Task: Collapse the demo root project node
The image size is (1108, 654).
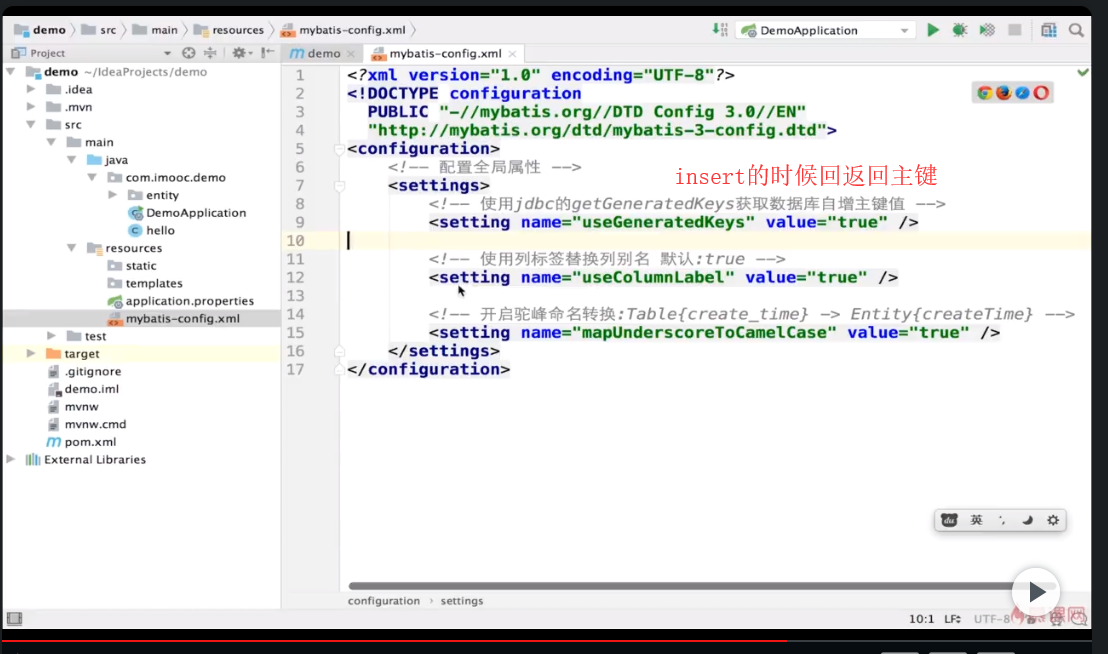Action: 11,71
